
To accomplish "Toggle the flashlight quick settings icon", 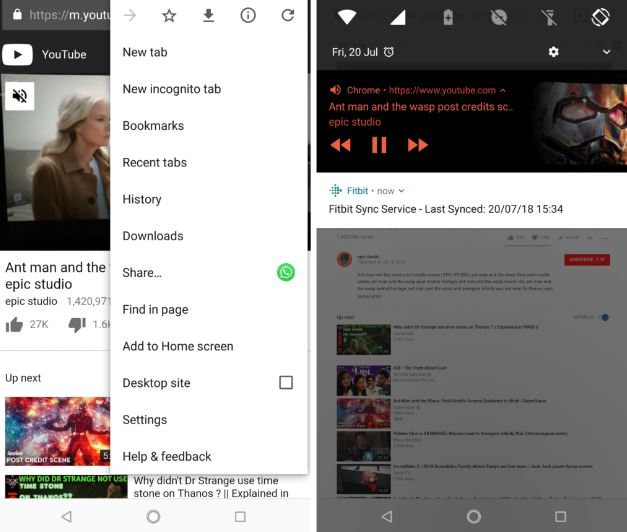I will pos(549,17).
